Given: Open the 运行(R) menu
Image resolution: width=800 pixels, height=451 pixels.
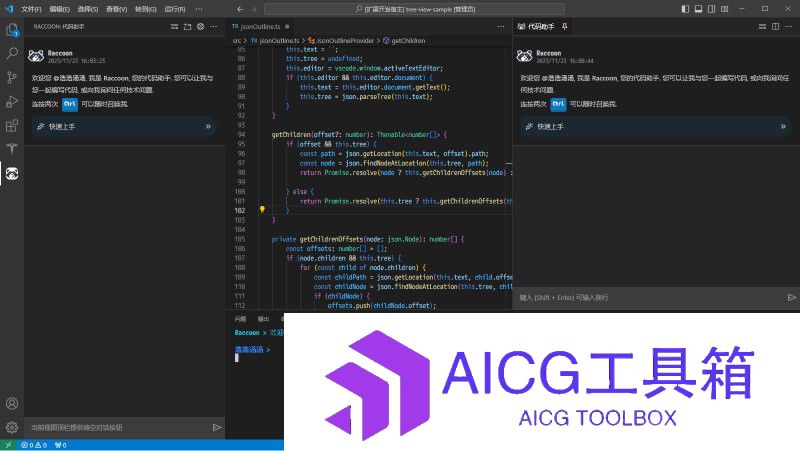Looking at the screenshot, I should pyautogui.click(x=174, y=9).
